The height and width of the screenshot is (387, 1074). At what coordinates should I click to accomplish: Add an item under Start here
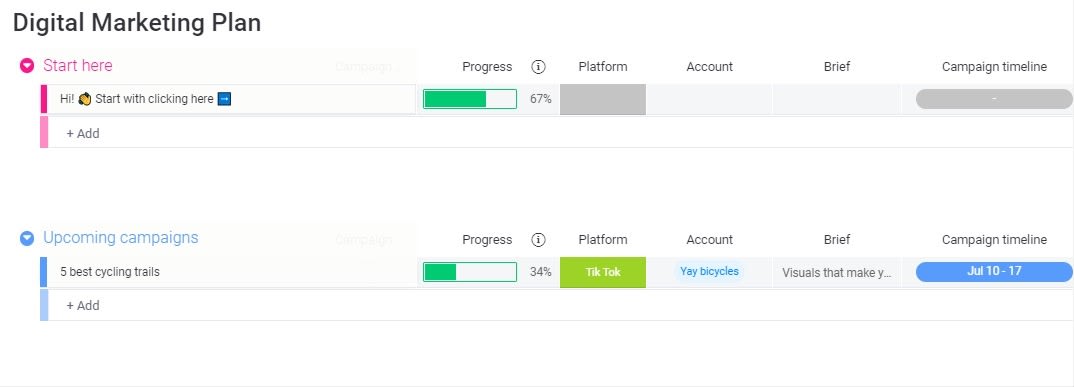pyautogui.click(x=83, y=134)
